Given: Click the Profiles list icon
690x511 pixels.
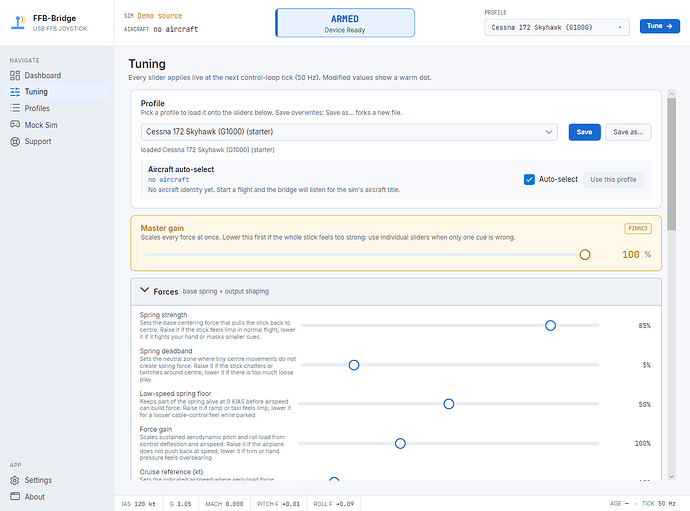Looking at the screenshot, I should tap(15, 108).
